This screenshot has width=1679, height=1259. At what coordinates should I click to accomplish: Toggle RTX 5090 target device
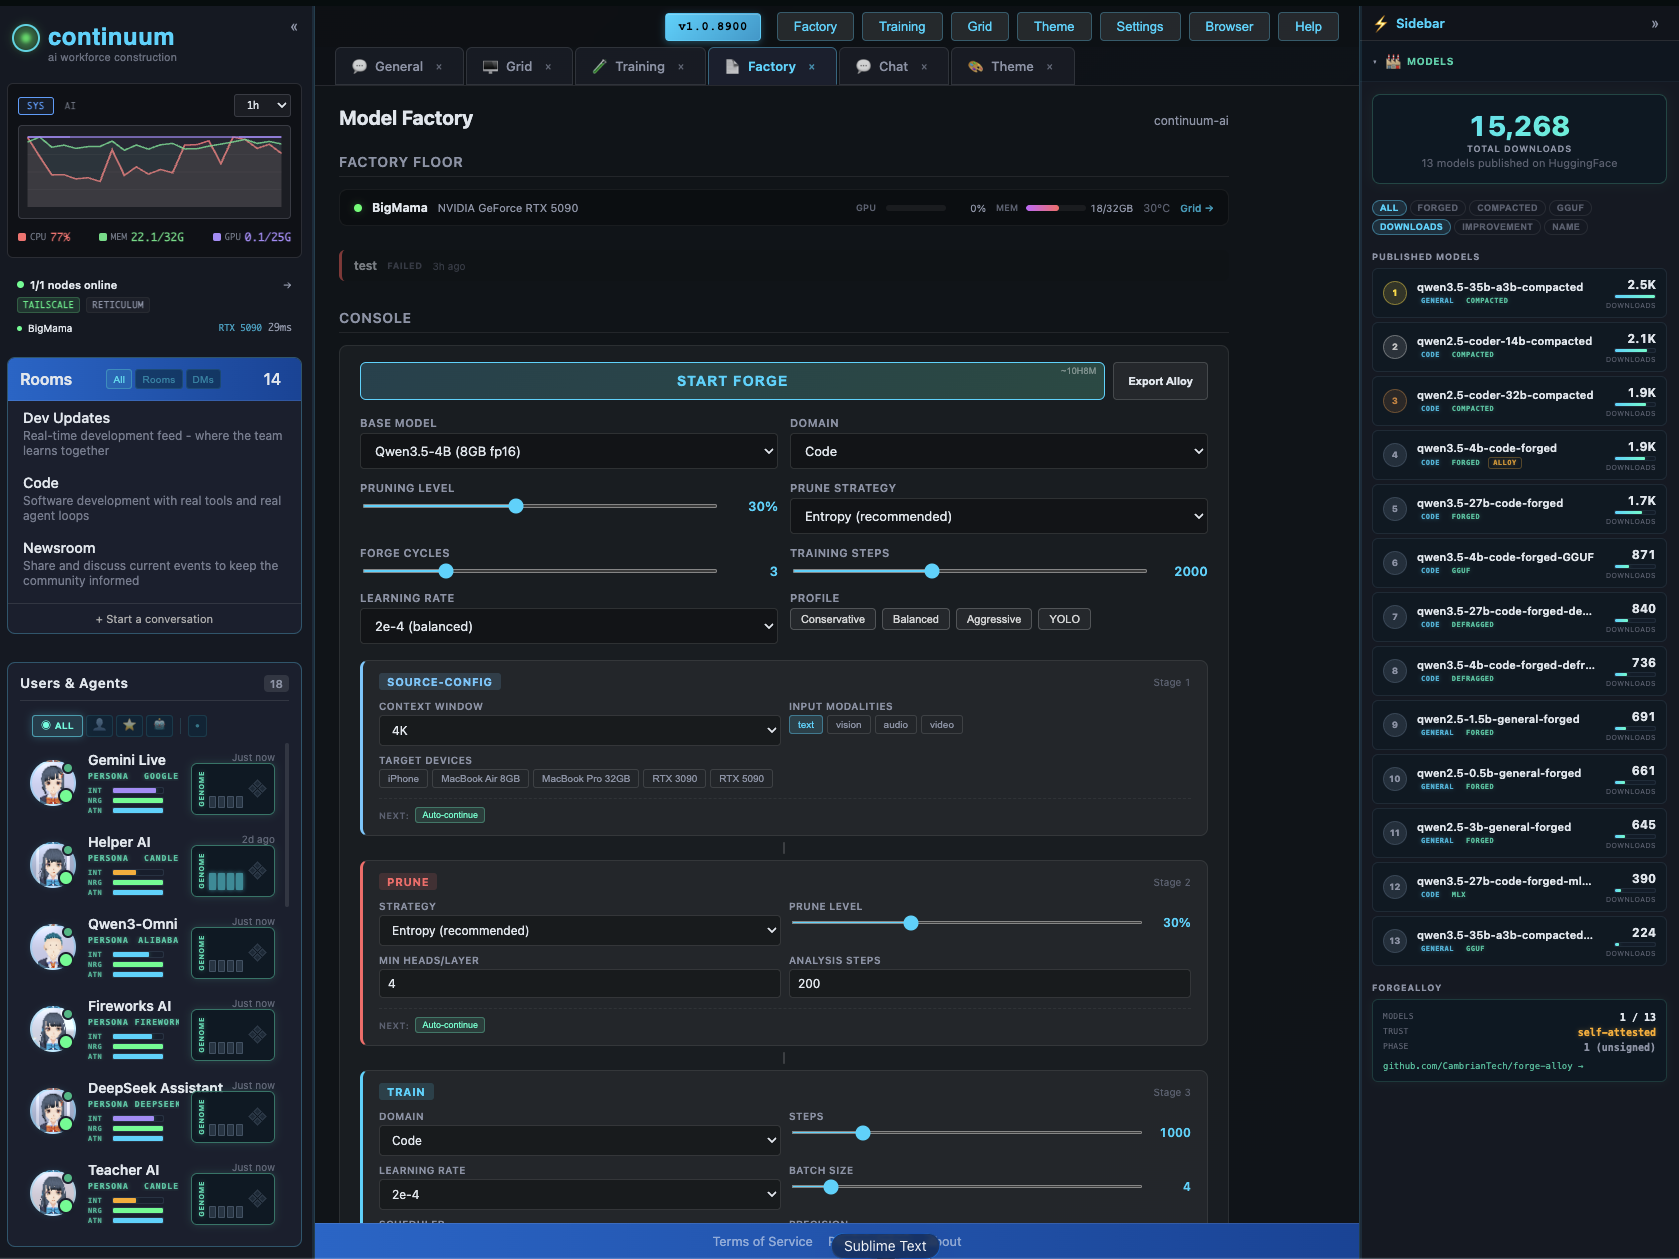741,779
